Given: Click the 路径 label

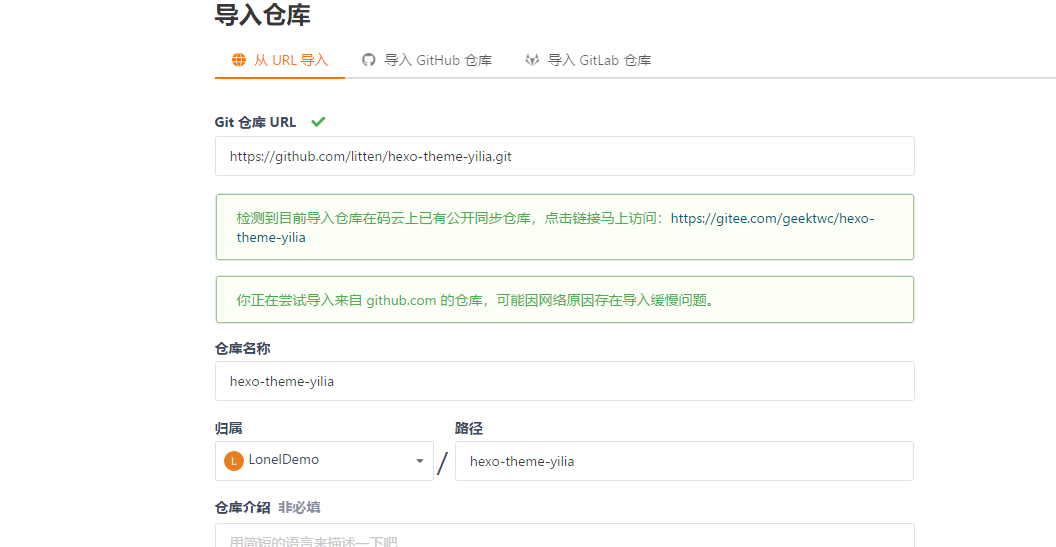Looking at the screenshot, I should click(x=469, y=428).
